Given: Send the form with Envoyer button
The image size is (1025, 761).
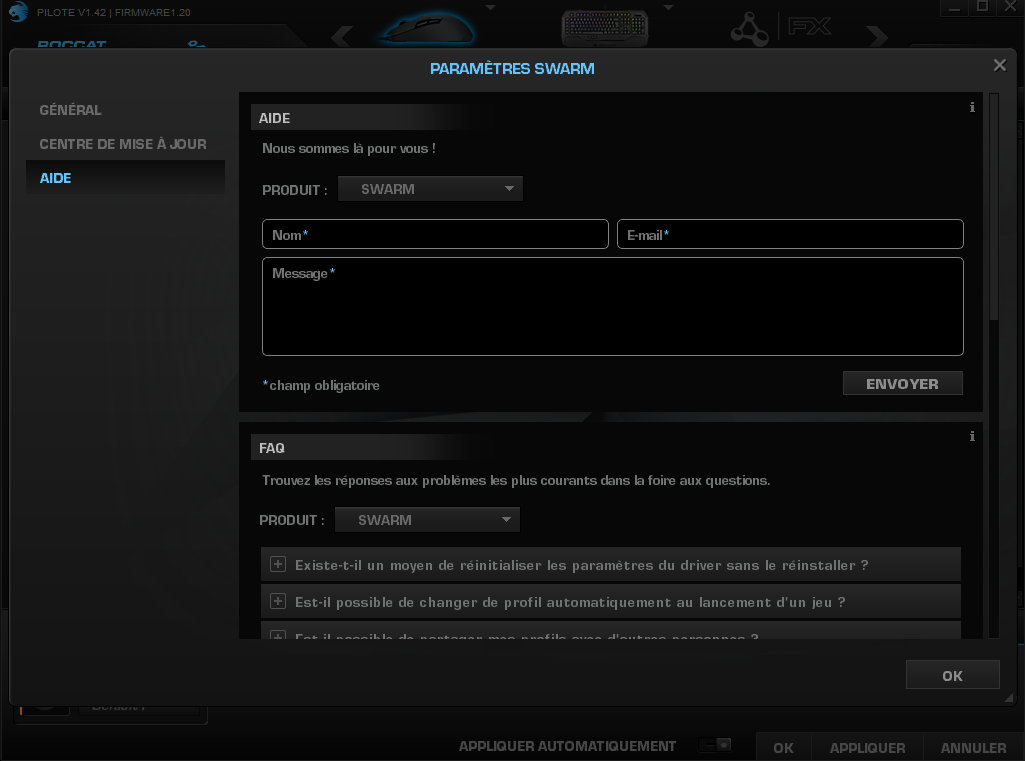Looking at the screenshot, I should pyautogui.click(x=903, y=384).
